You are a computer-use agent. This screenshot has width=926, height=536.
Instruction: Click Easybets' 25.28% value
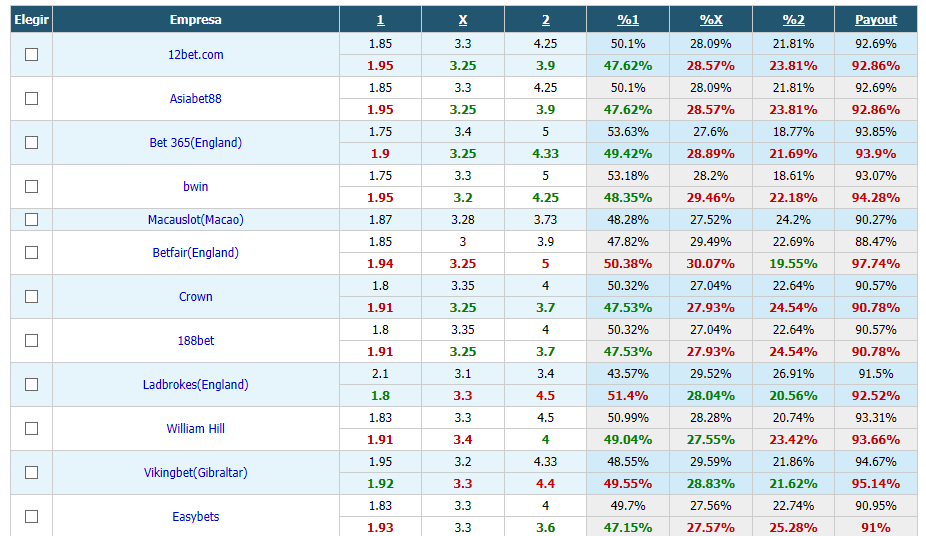point(793,527)
